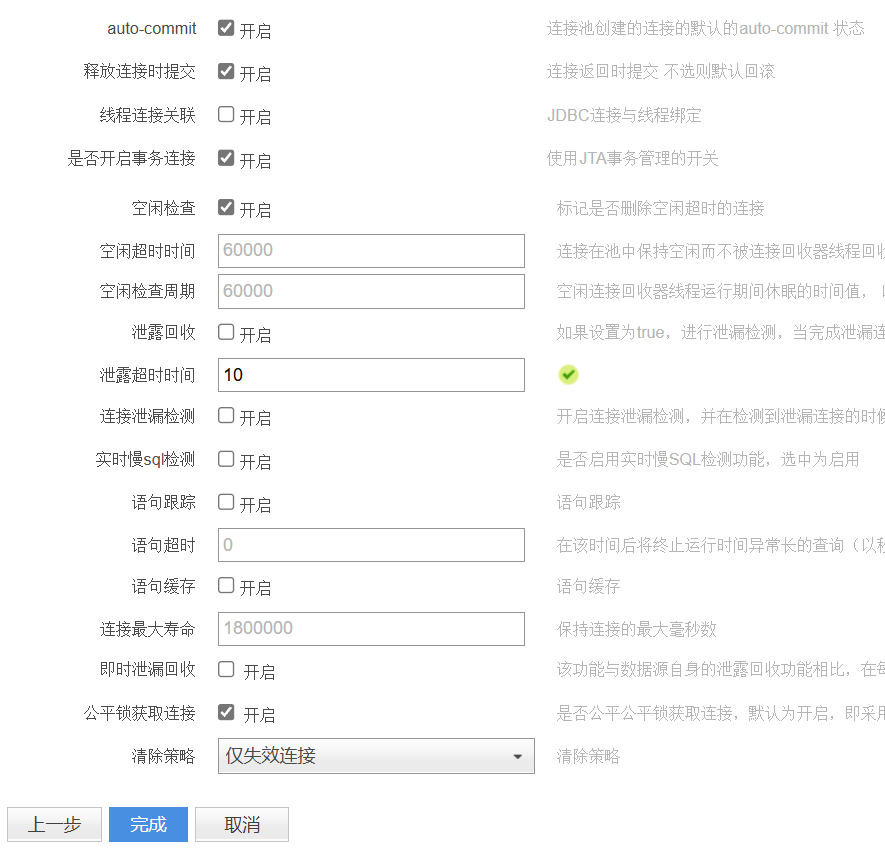Toggle the 是否开启事务连接 checkbox
885x863 pixels.
[x=226, y=158]
